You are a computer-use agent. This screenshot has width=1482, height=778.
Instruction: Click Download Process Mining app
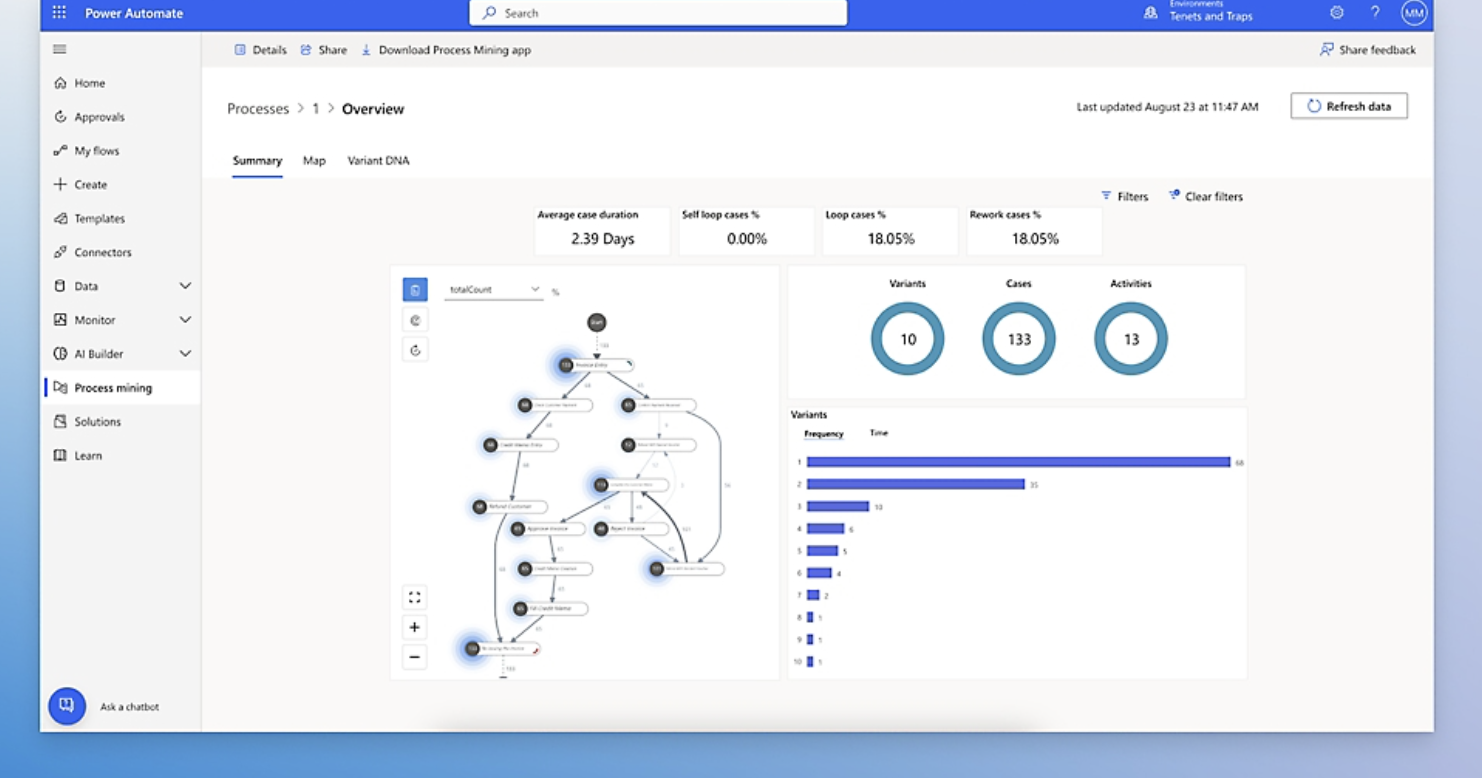click(x=446, y=50)
